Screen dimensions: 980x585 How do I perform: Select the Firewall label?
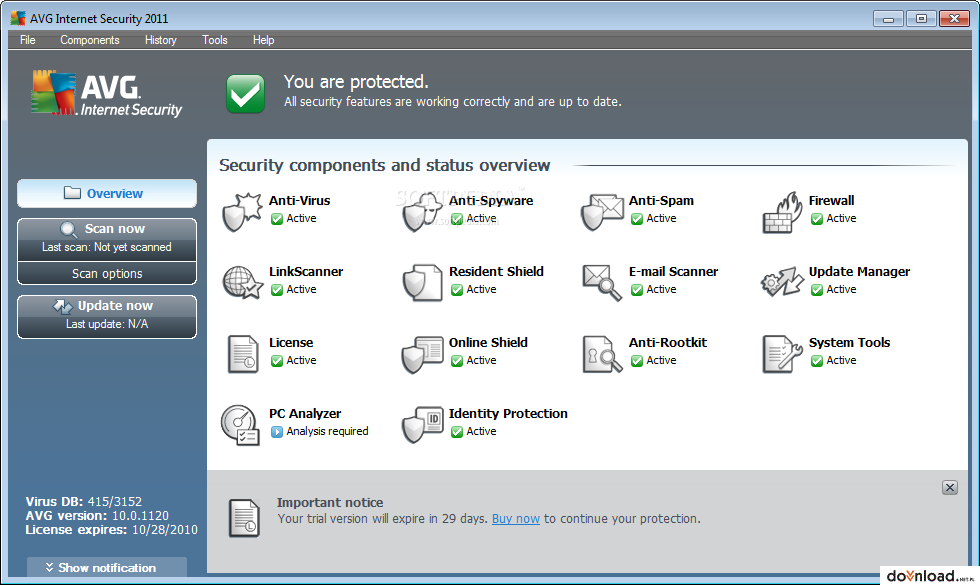click(831, 201)
